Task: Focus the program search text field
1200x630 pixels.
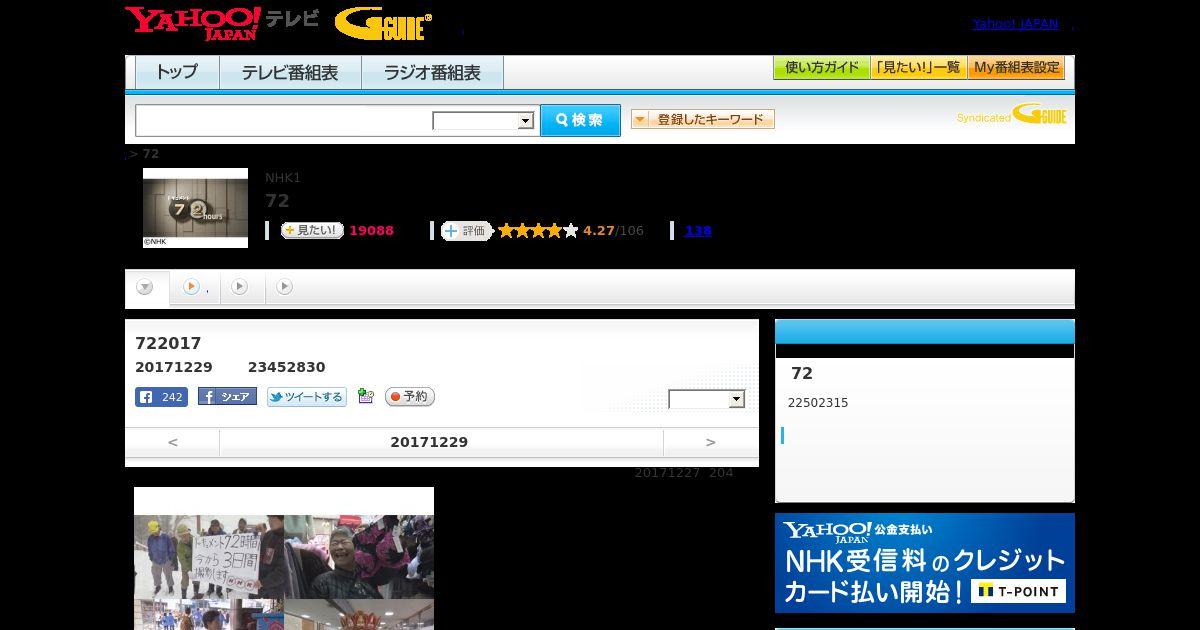Action: [x=284, y=121]
